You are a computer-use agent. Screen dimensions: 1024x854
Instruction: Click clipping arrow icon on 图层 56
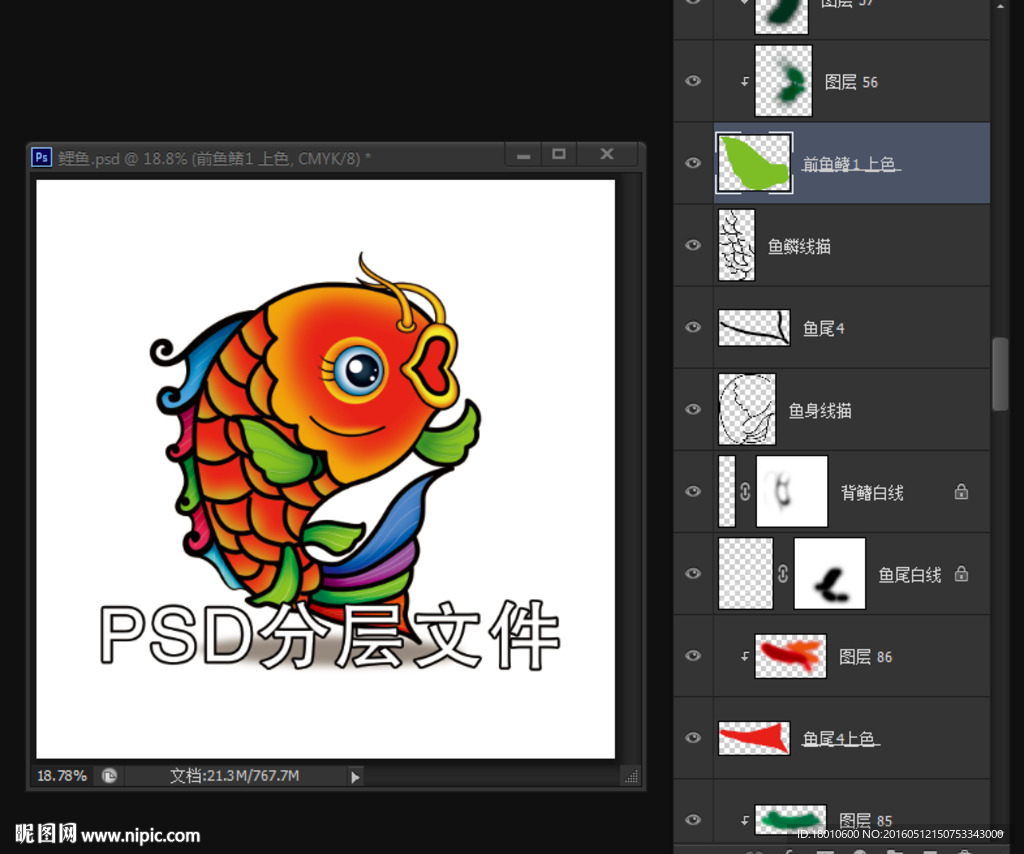coord(744,82)
